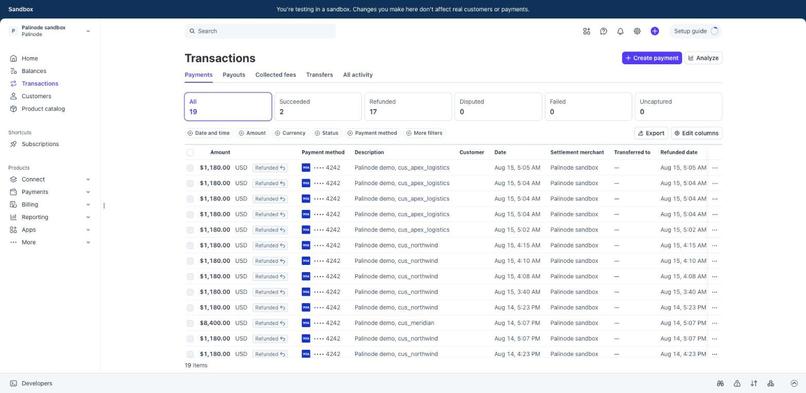Click the Analyze button
The height and width of the screenshot is (393, 806).
tap(703, 58)
